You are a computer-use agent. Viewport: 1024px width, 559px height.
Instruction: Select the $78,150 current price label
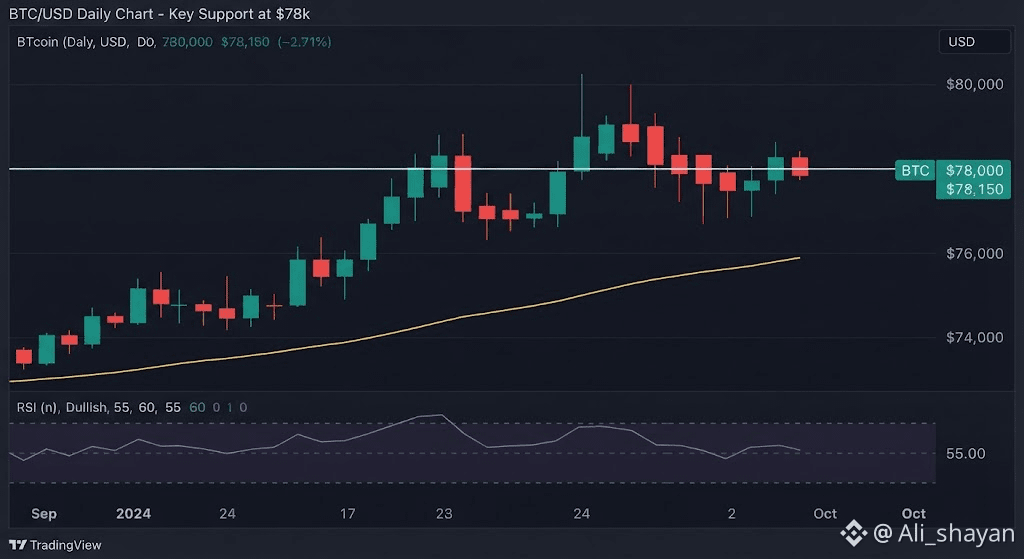click(x=974, y=189)
